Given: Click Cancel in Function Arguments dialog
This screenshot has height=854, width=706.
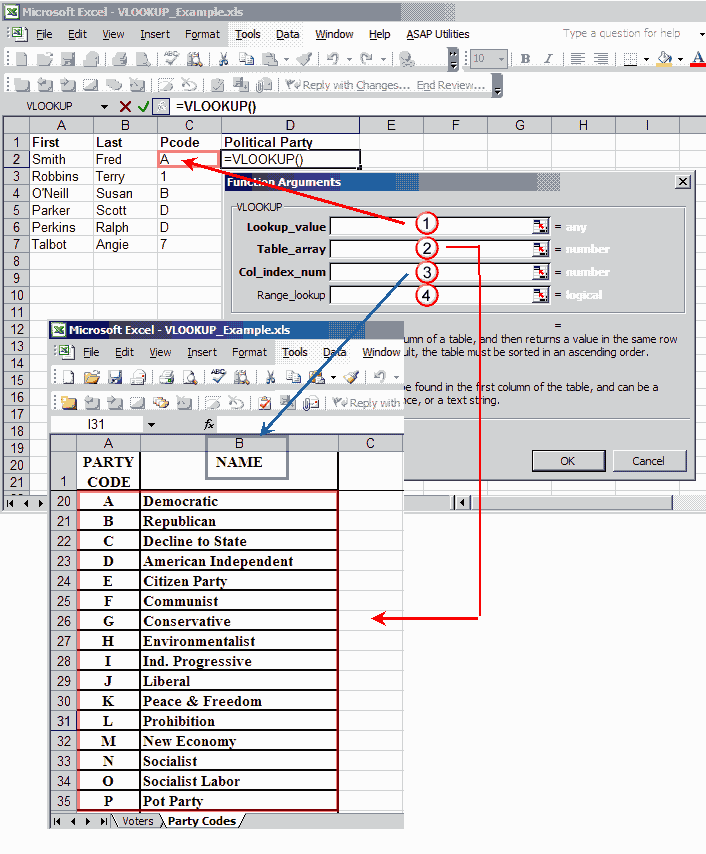Looking at the screenshot, I should coord(648,461).
